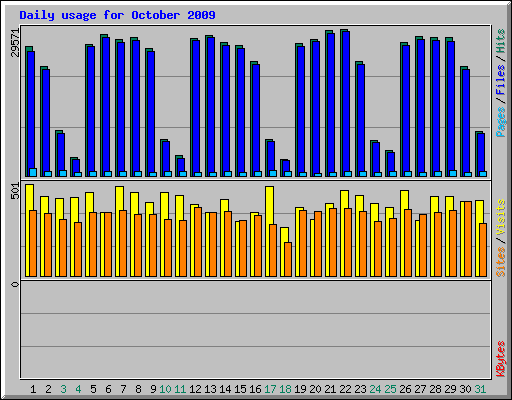512x400 pixels.
Task: Click day label 16 on the x-axis
Action: tap(255, 389)
